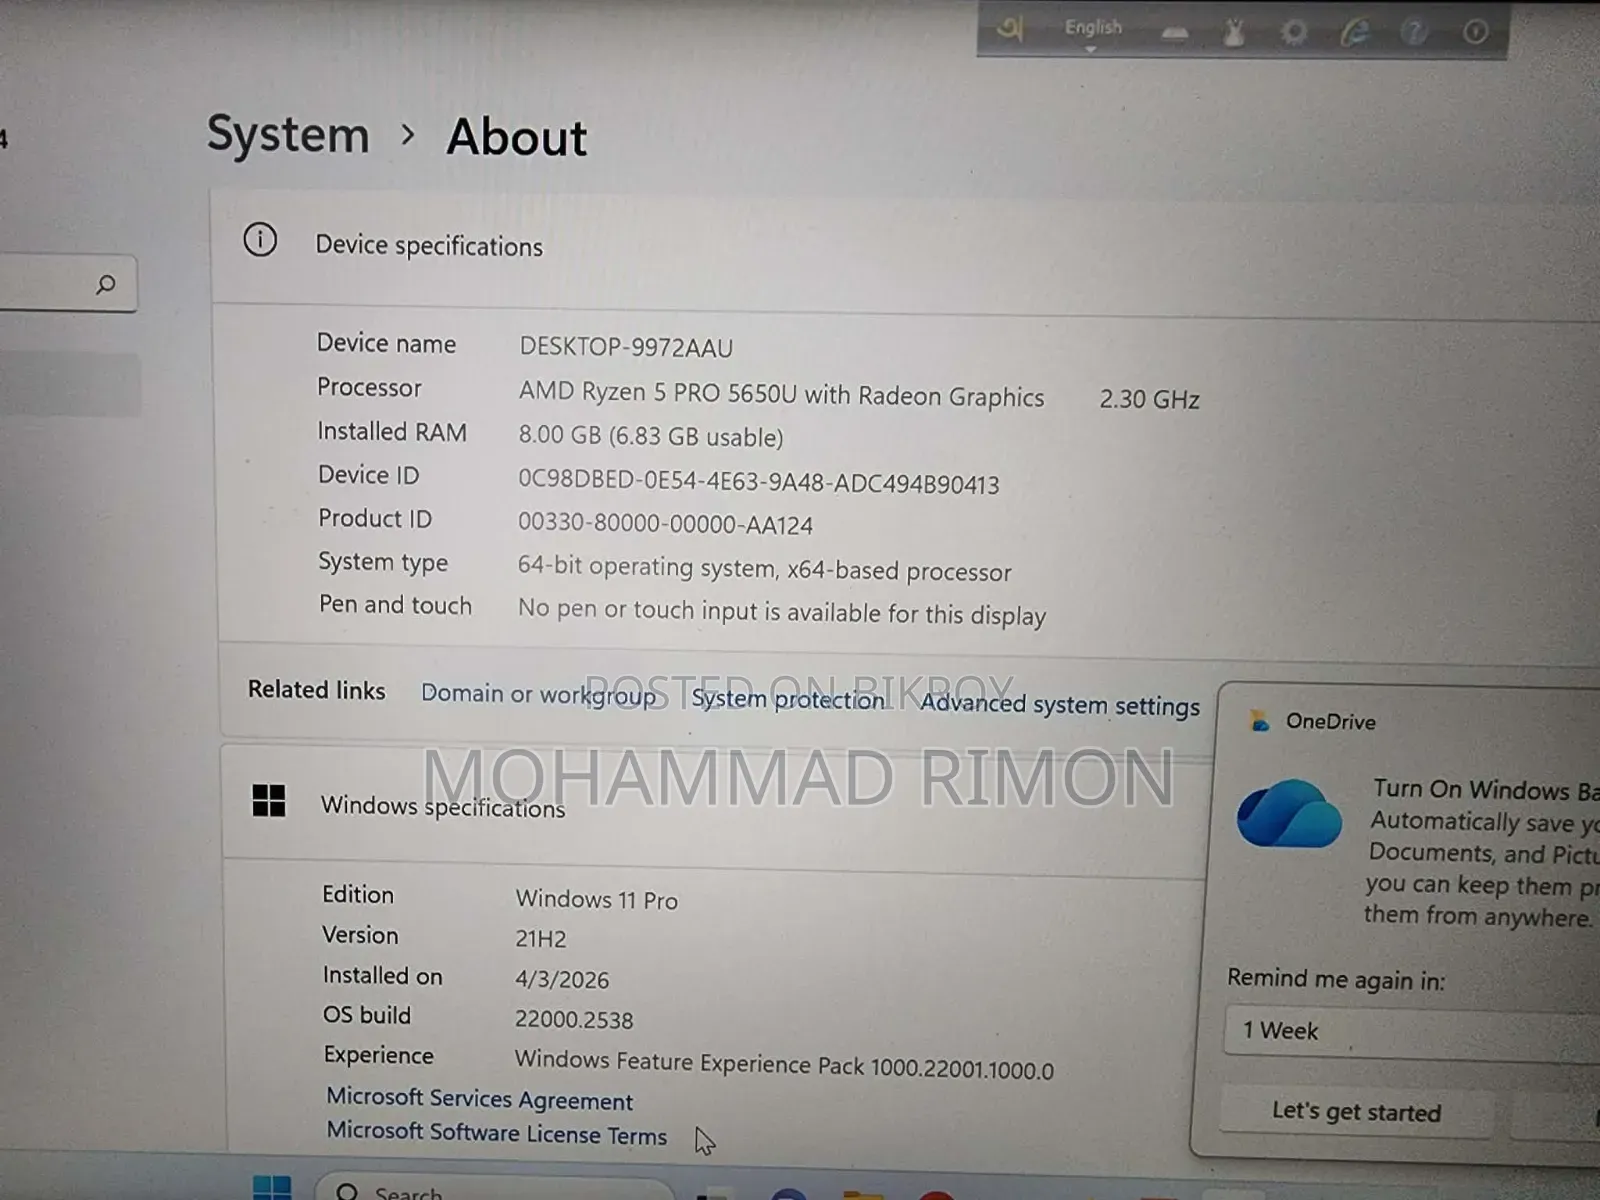Screen dimensions: 1600x1200
Task: Click the 2.30 GHz processor speed
Action: tap(1149, 399)
